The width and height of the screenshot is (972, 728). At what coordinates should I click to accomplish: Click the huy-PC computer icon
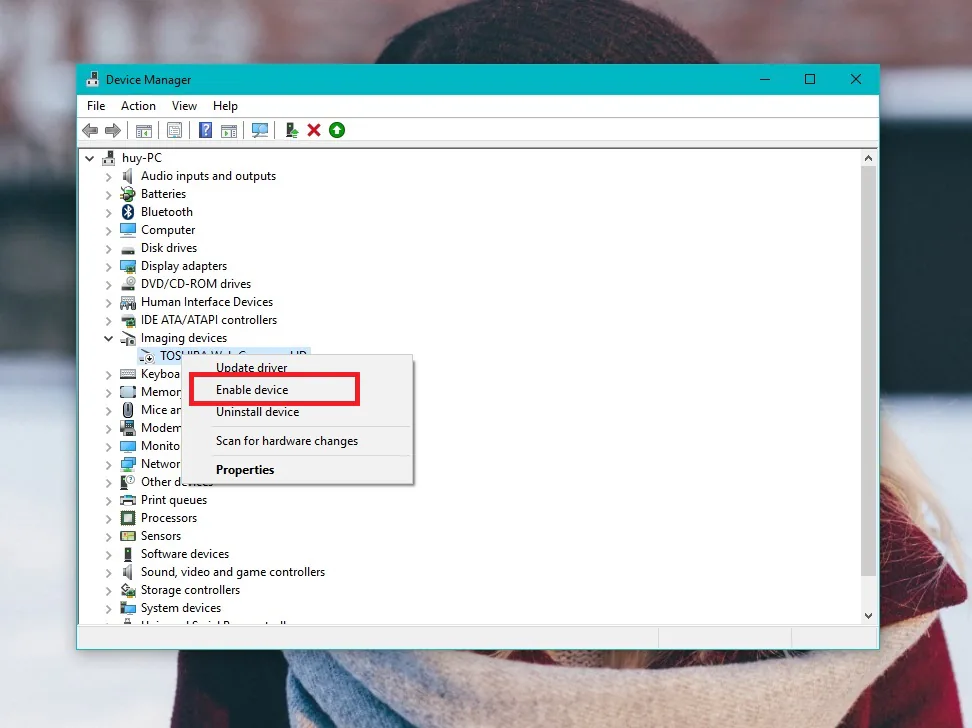[x=108, y=158]
